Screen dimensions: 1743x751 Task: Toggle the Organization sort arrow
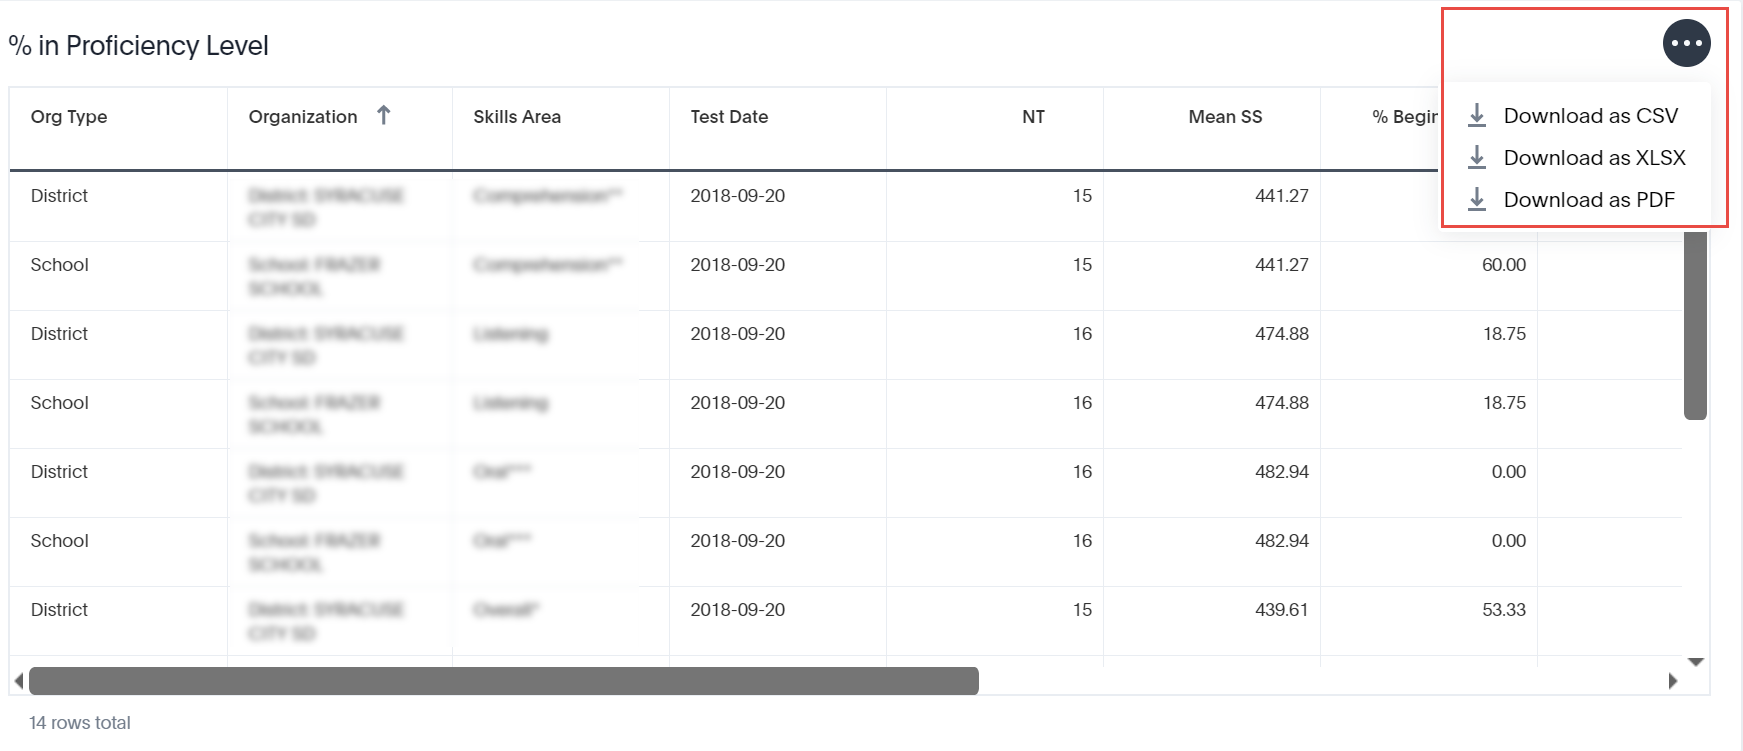tap(384, 116)
